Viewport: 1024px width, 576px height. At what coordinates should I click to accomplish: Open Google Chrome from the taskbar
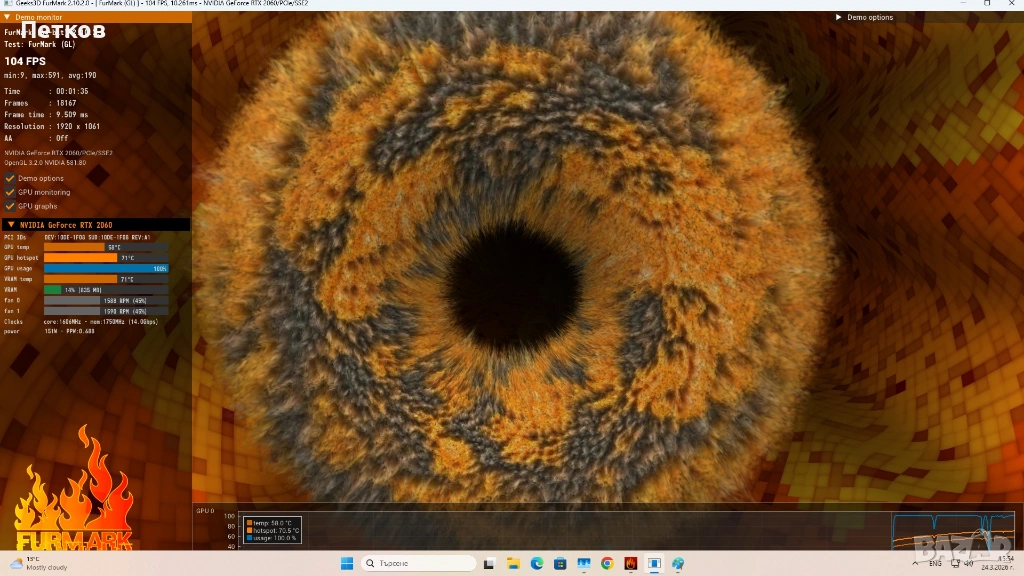coord(607,564)
